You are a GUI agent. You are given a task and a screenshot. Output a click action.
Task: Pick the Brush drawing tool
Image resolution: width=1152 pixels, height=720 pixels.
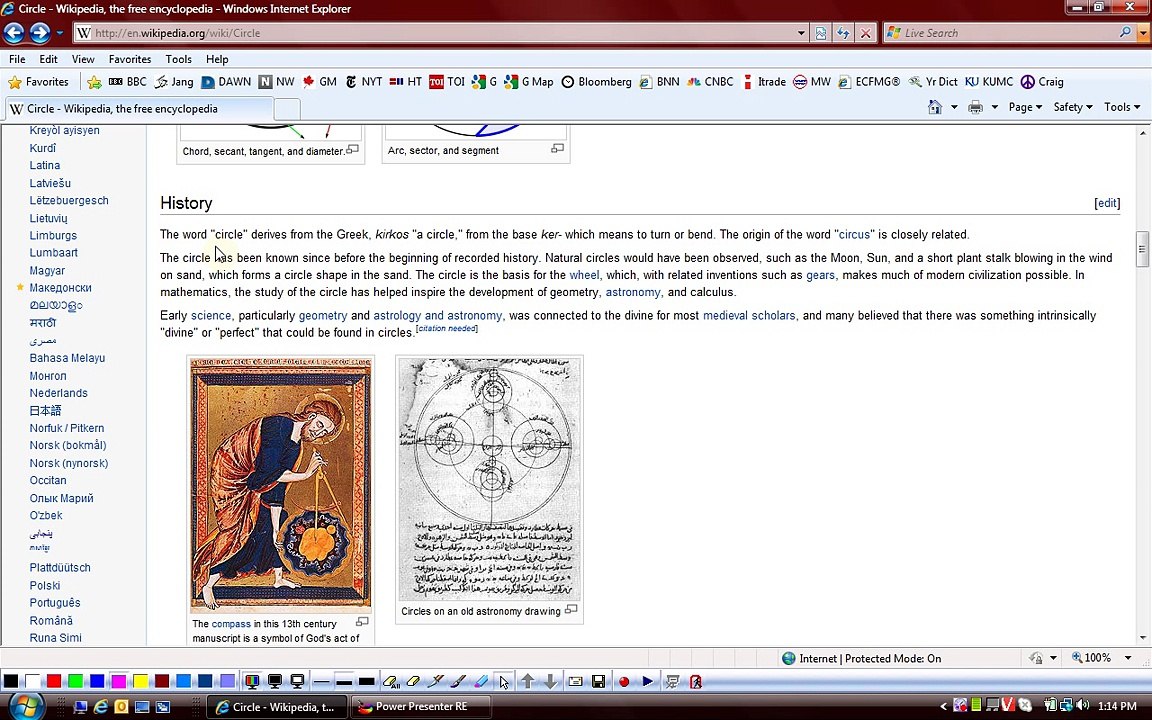(x=458, y=682)
